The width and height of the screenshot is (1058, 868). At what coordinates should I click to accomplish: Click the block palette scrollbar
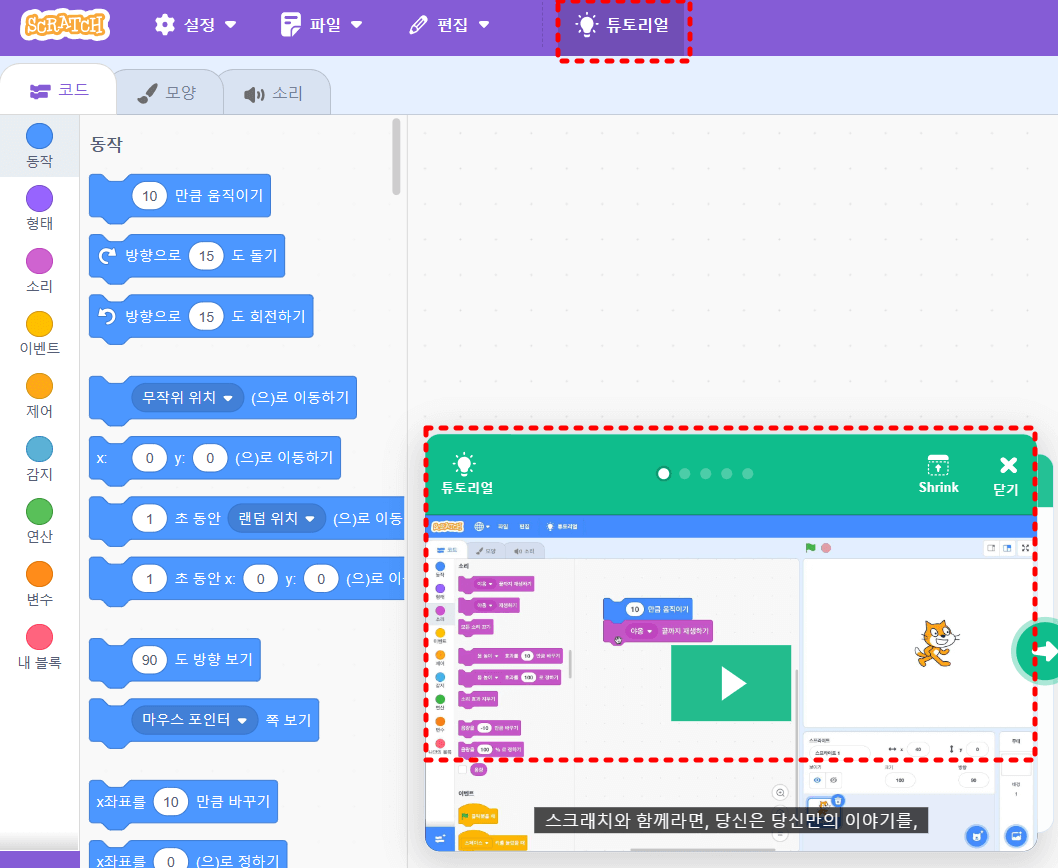tap(396, 157)
